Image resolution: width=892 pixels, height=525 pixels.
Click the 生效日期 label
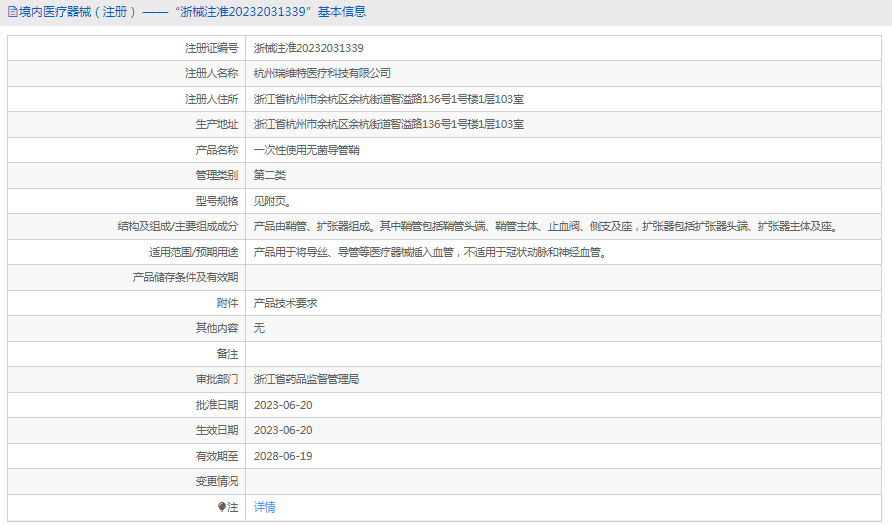tap(217, 430)
